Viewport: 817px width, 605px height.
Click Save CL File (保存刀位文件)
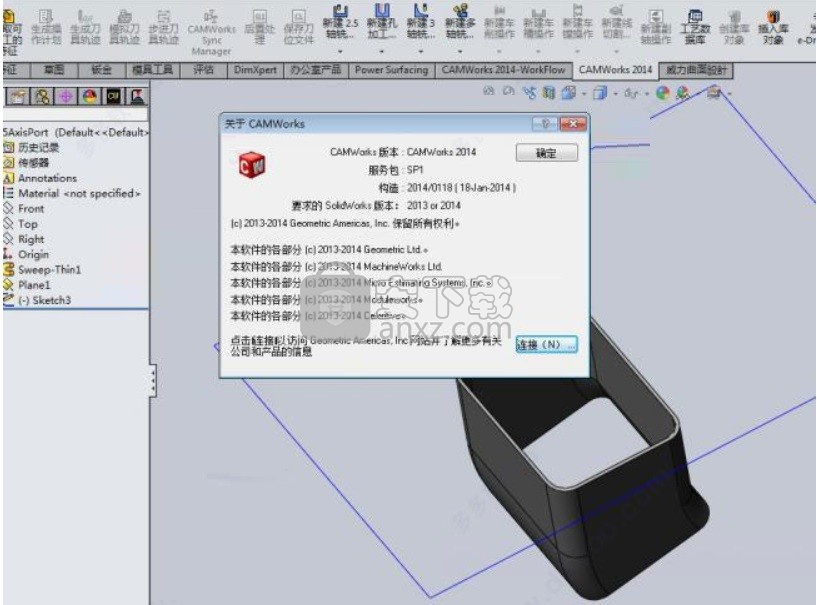pyautogui.click(x=299, y=27)
